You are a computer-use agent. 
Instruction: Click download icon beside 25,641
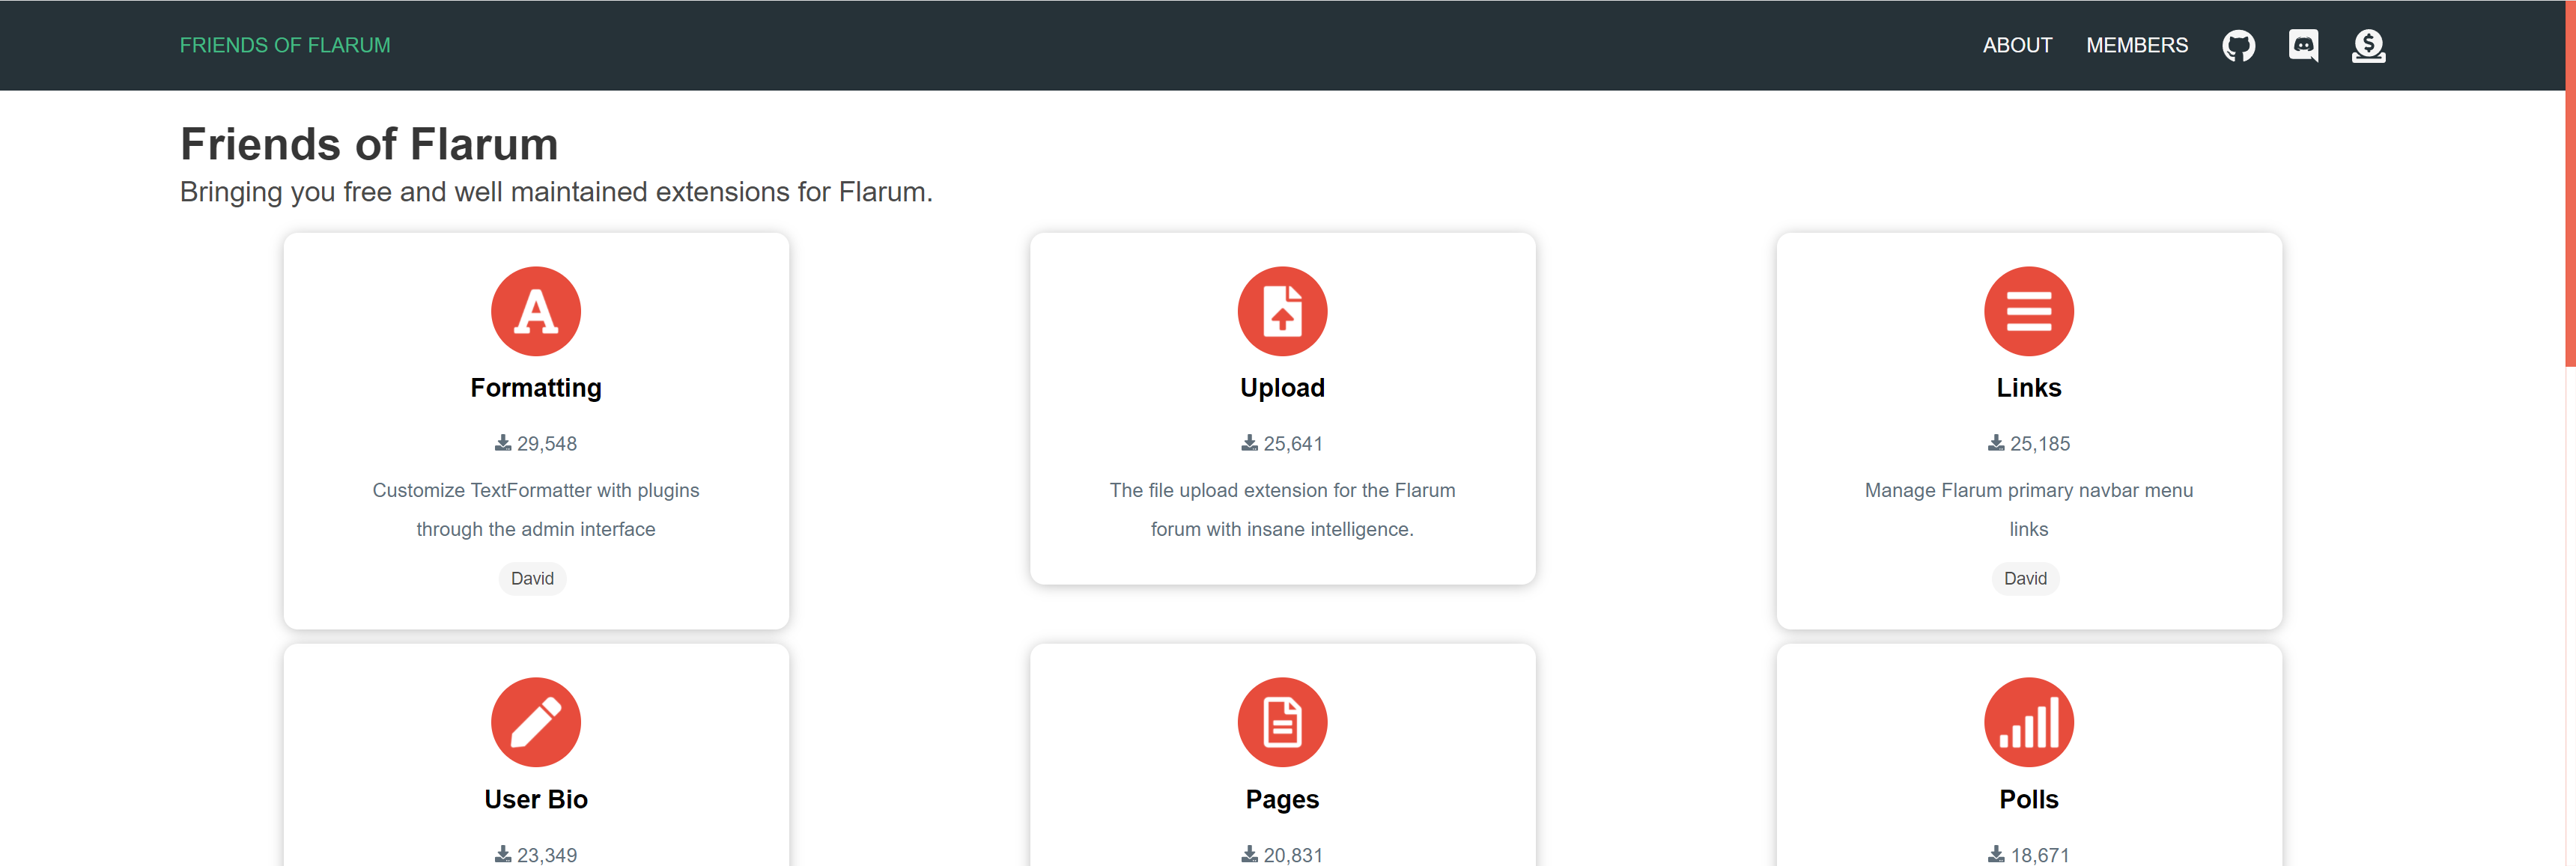tap(1249, 443)
